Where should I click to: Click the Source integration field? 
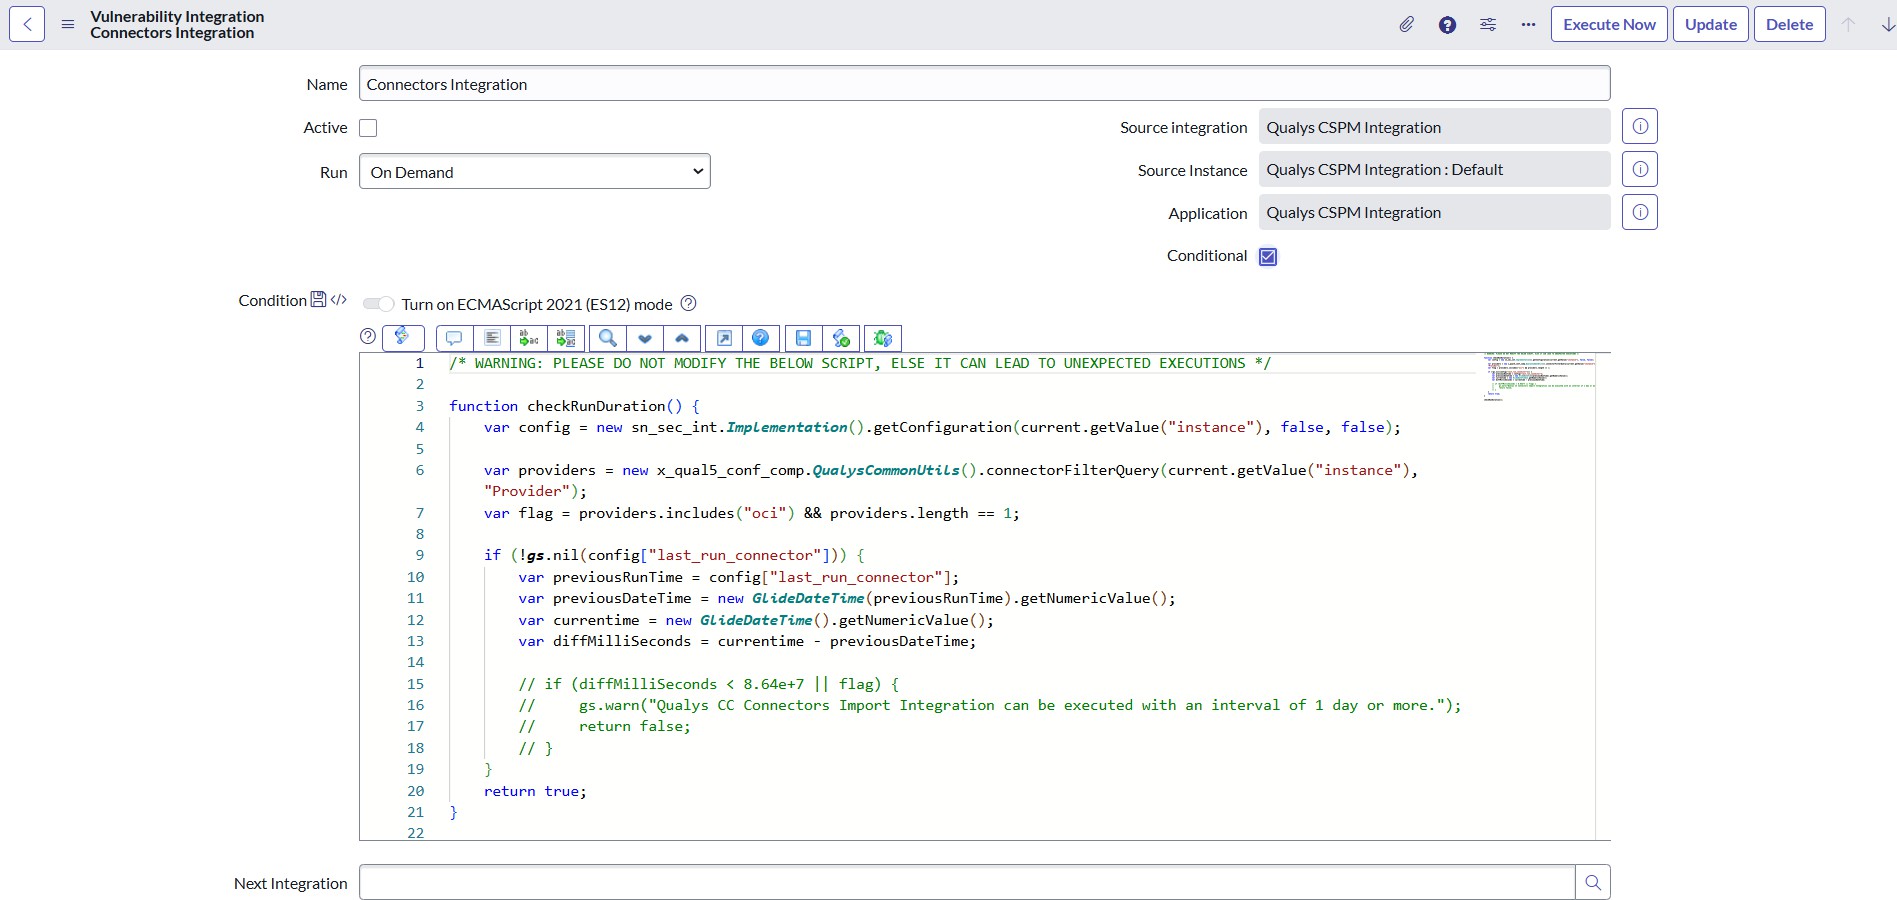1435,127
